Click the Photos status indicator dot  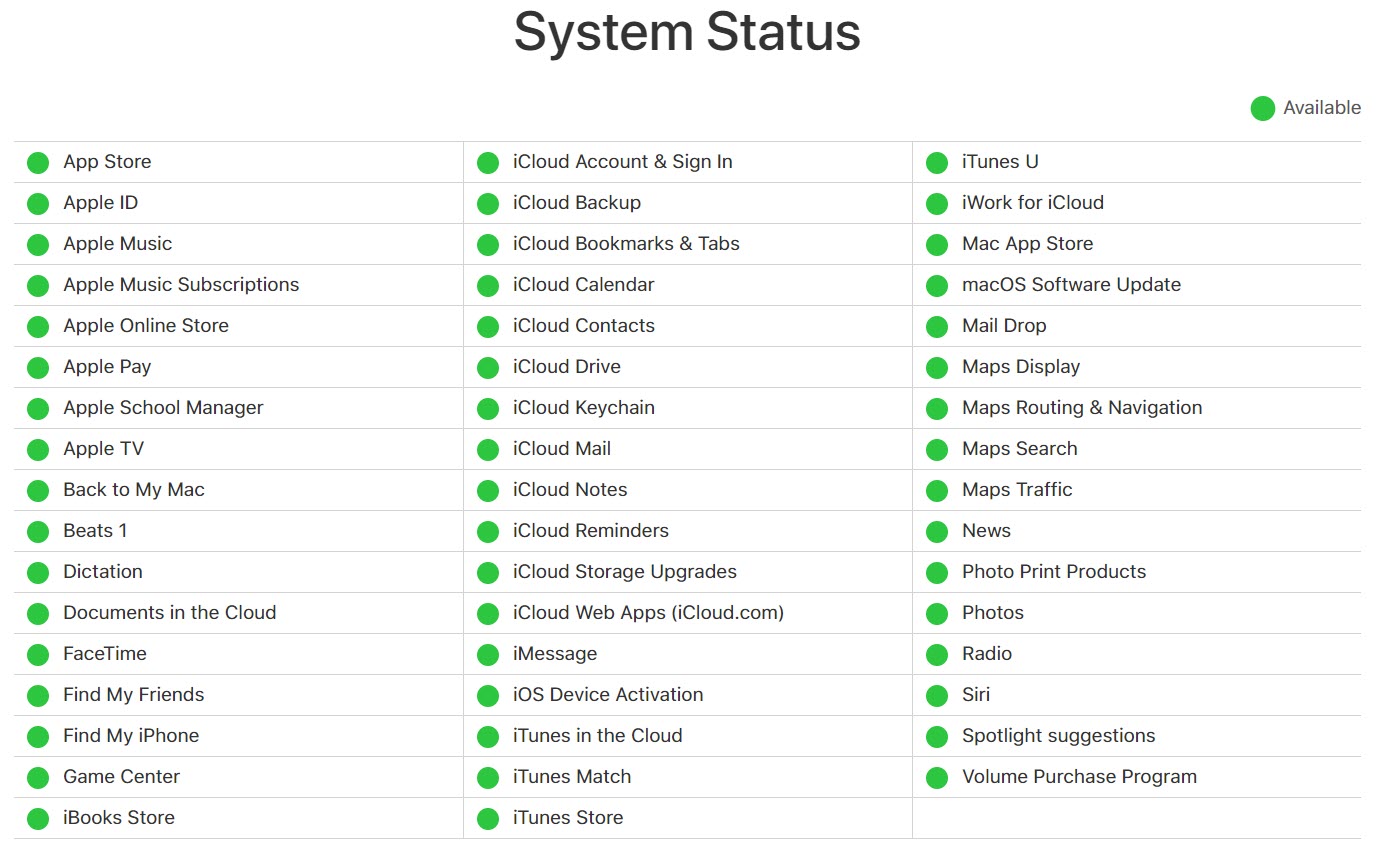[937, 613]
